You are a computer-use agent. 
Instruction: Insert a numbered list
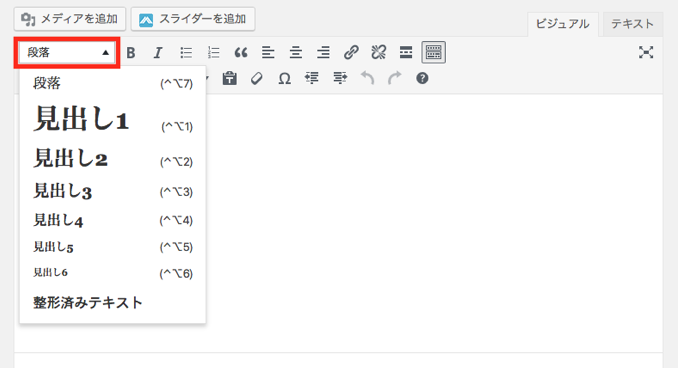[x=214, y=53]
